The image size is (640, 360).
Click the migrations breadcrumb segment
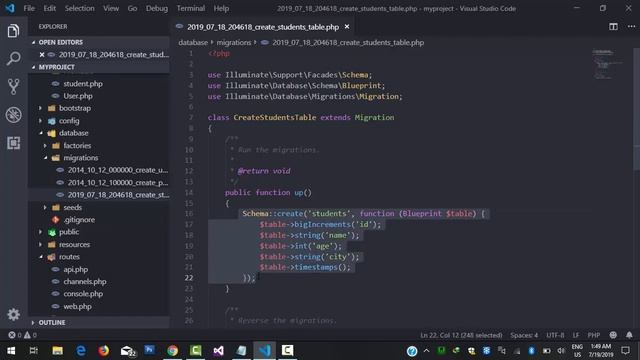tap(234, 42)
